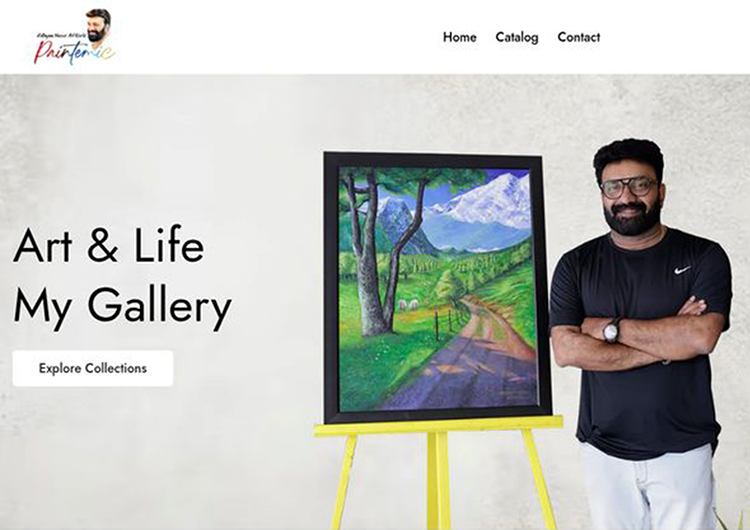This screenshot has width=750, height=530.
Task: Click the colorful Paintemic script wordmark
Action: point(74,53)
